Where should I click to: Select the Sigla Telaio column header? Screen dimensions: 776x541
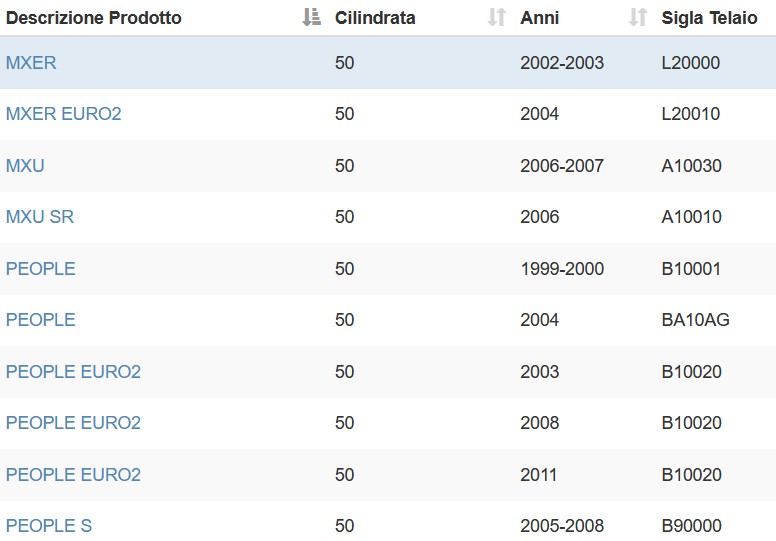[x=709, y=18]
